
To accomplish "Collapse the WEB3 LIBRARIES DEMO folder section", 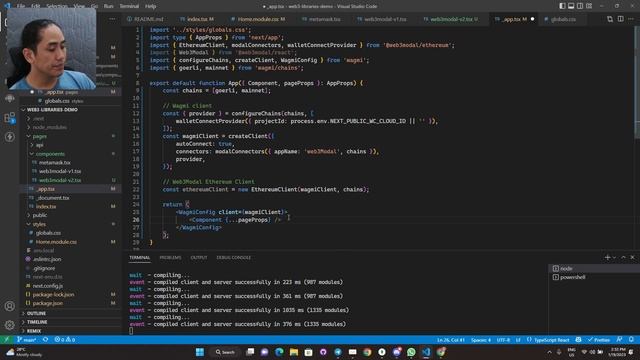I will [70, 109].
